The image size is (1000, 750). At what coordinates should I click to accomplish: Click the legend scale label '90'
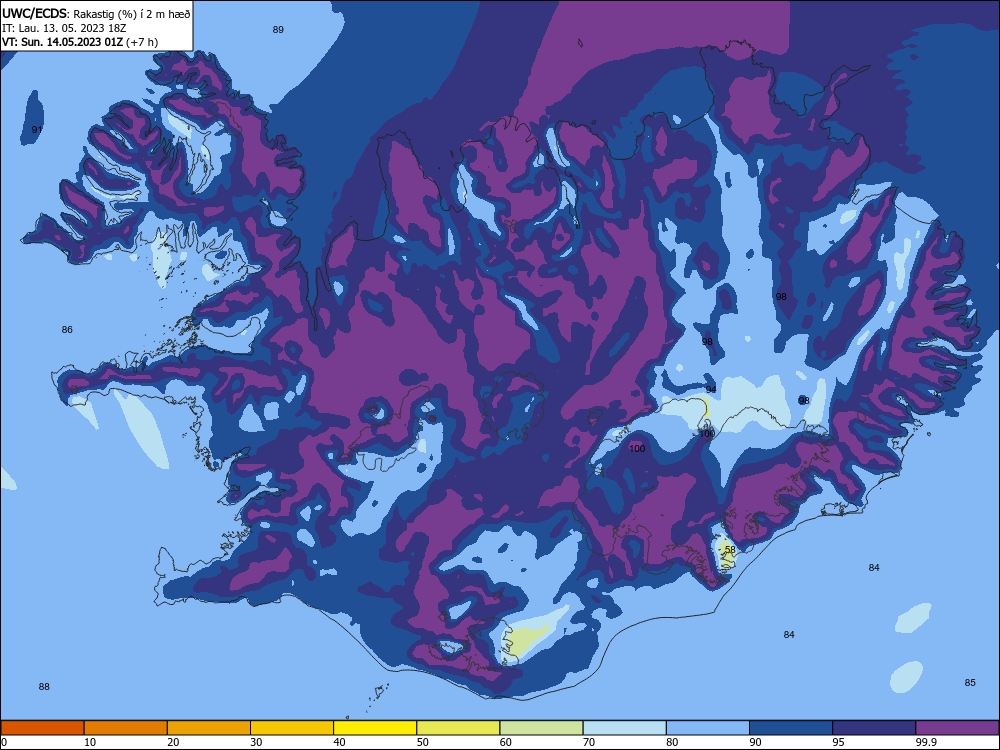click(x=756, y=742)
